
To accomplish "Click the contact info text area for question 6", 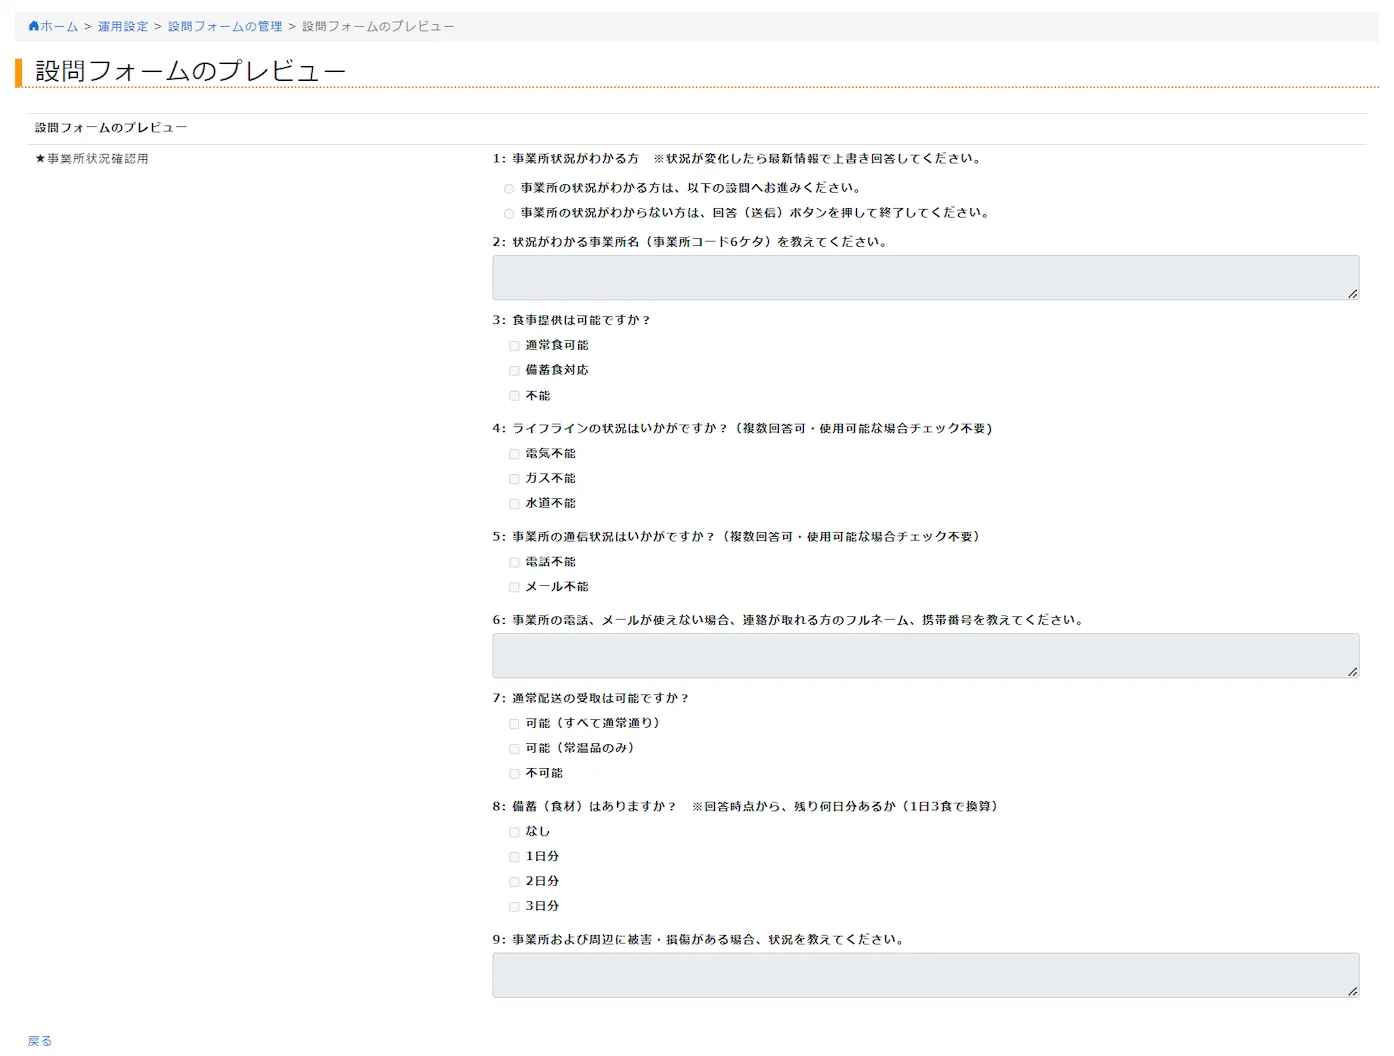I will coord(926,656).
